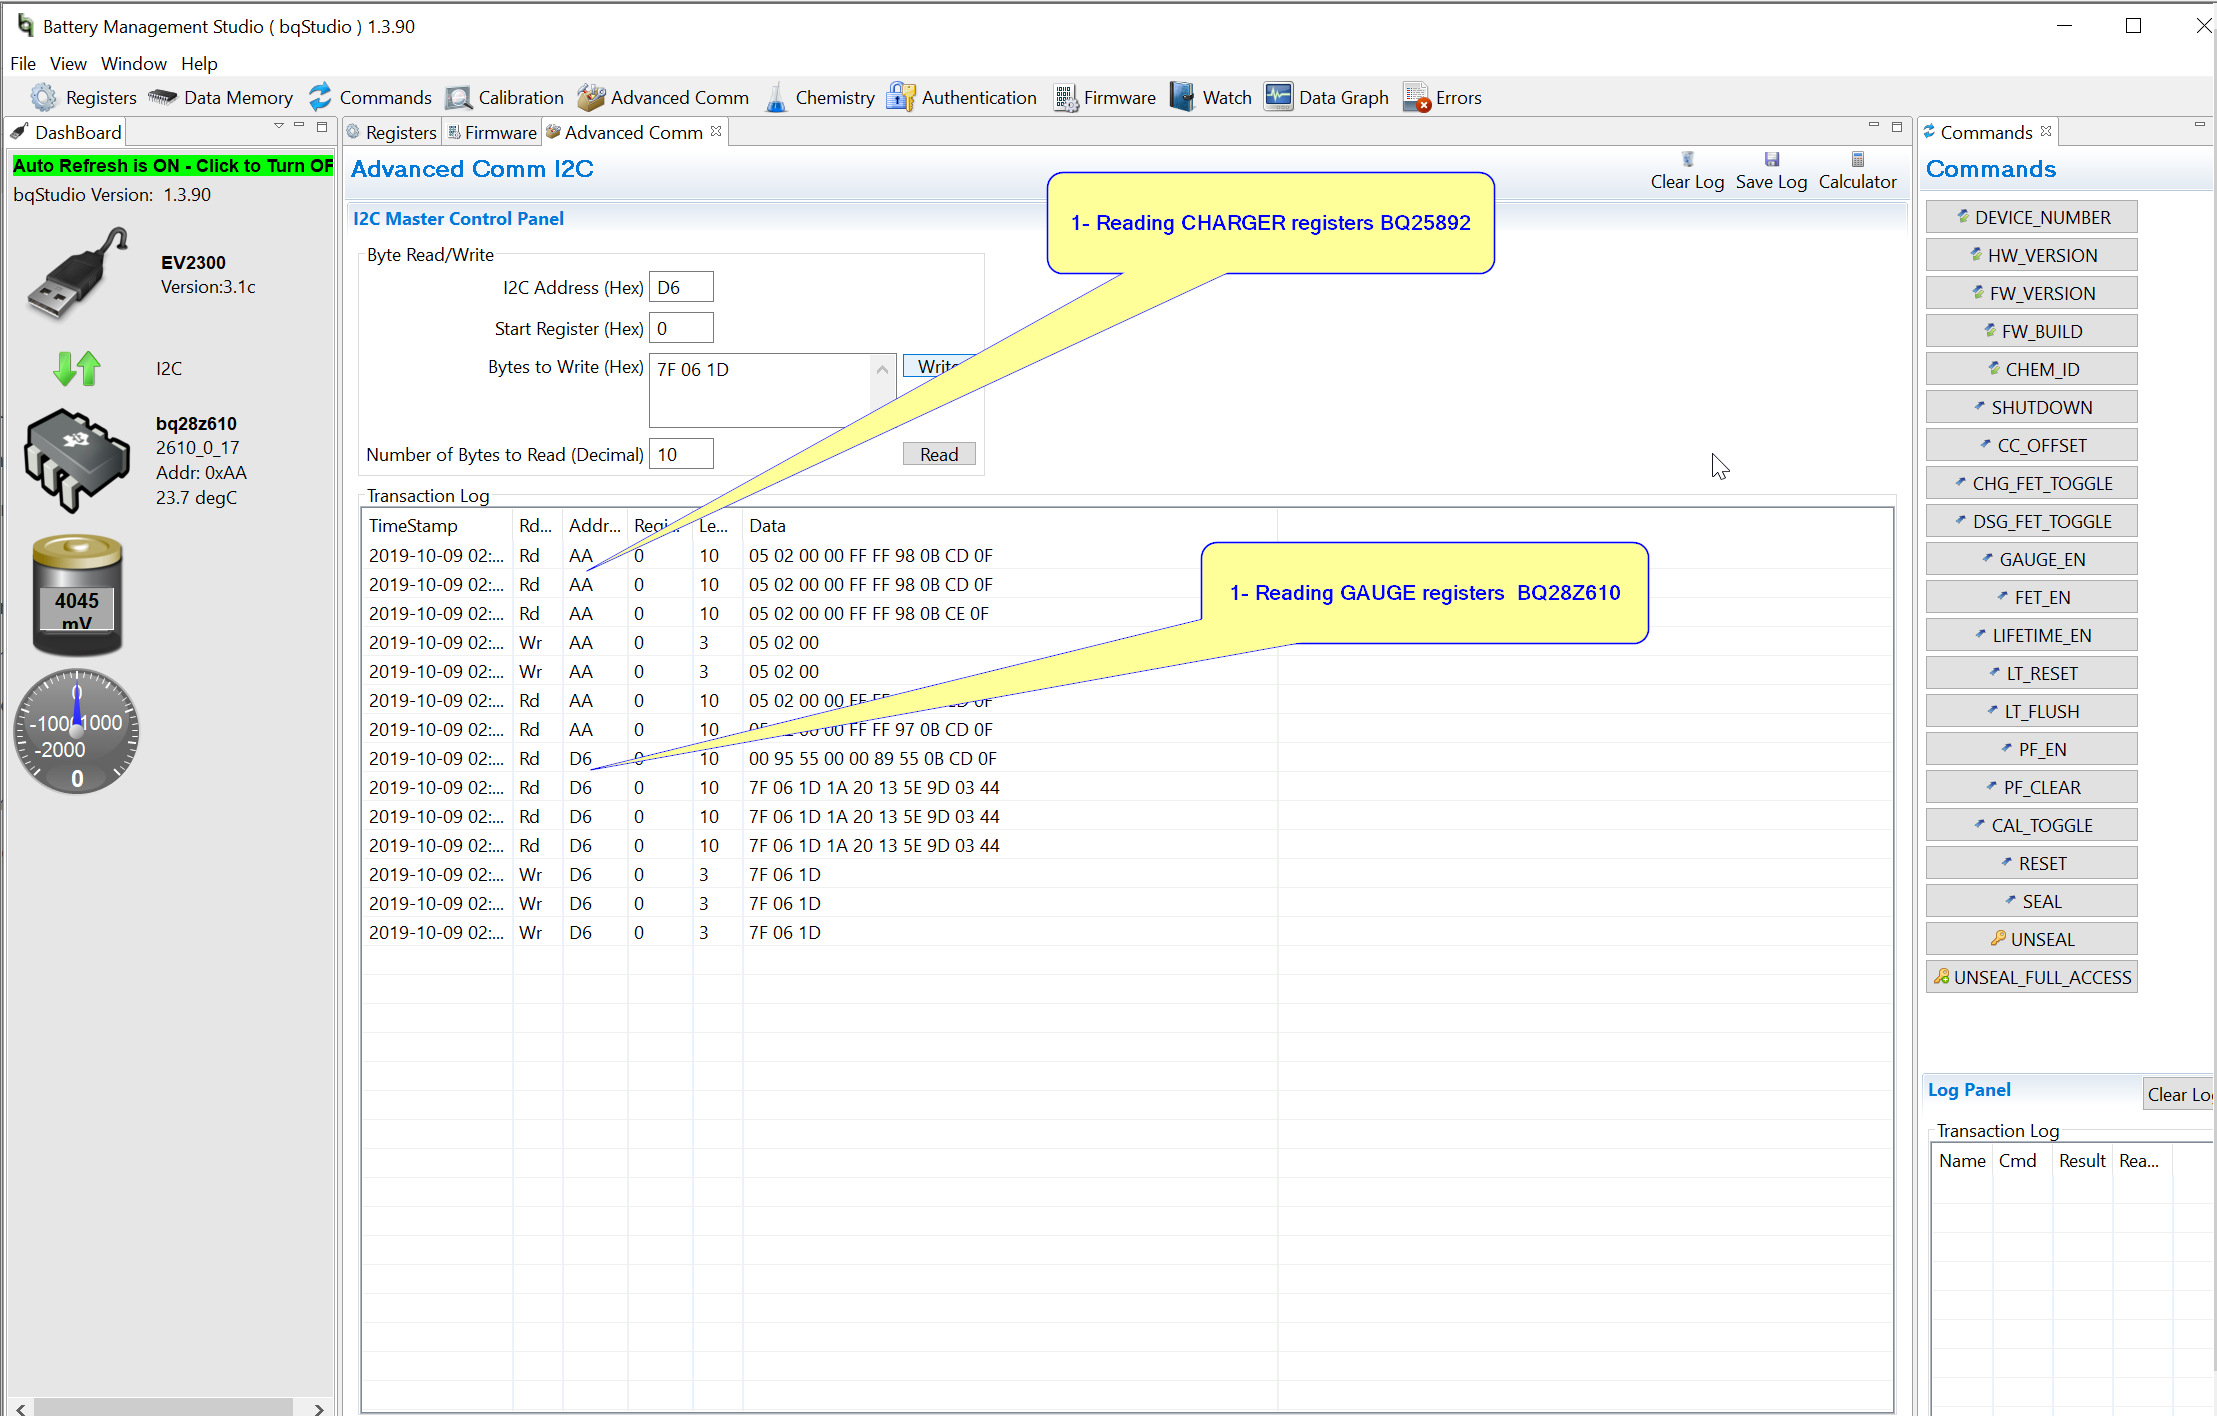The width and height of the screenshot is (2217, 1416).
Task: Sort log by TimeStamp column header
Action: tap(437, 525)
